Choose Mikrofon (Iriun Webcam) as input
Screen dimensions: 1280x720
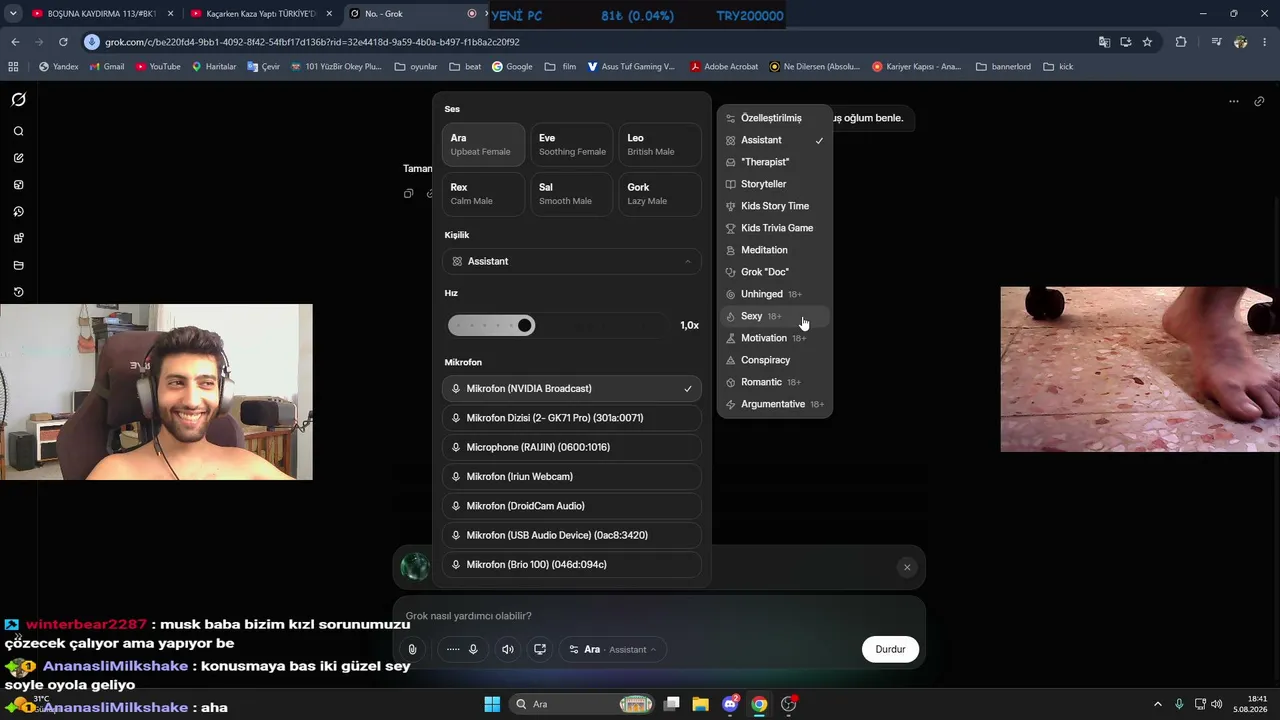pyautogui.click(x=572, y=476)
